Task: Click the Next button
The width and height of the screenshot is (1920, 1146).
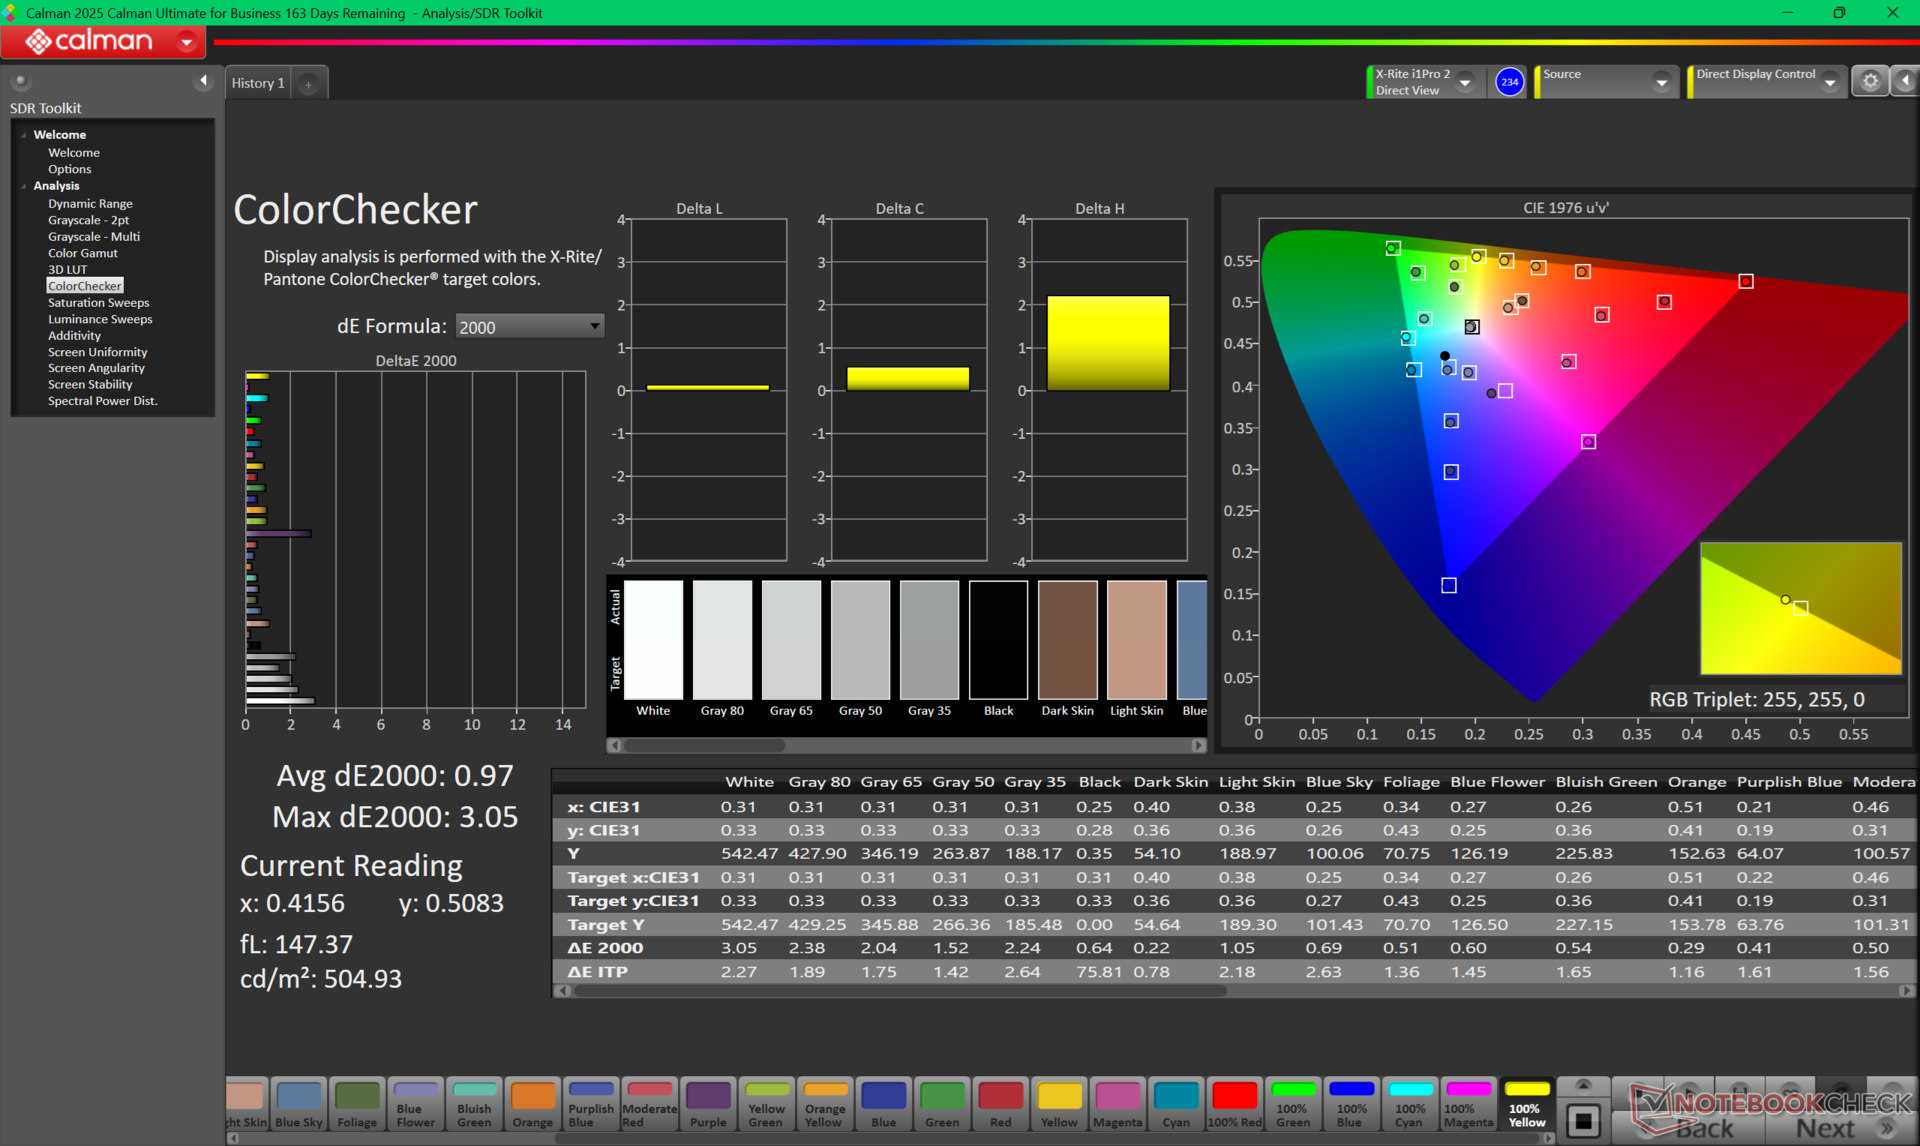Action: pyautogui.click(x=1826, y=1128)
